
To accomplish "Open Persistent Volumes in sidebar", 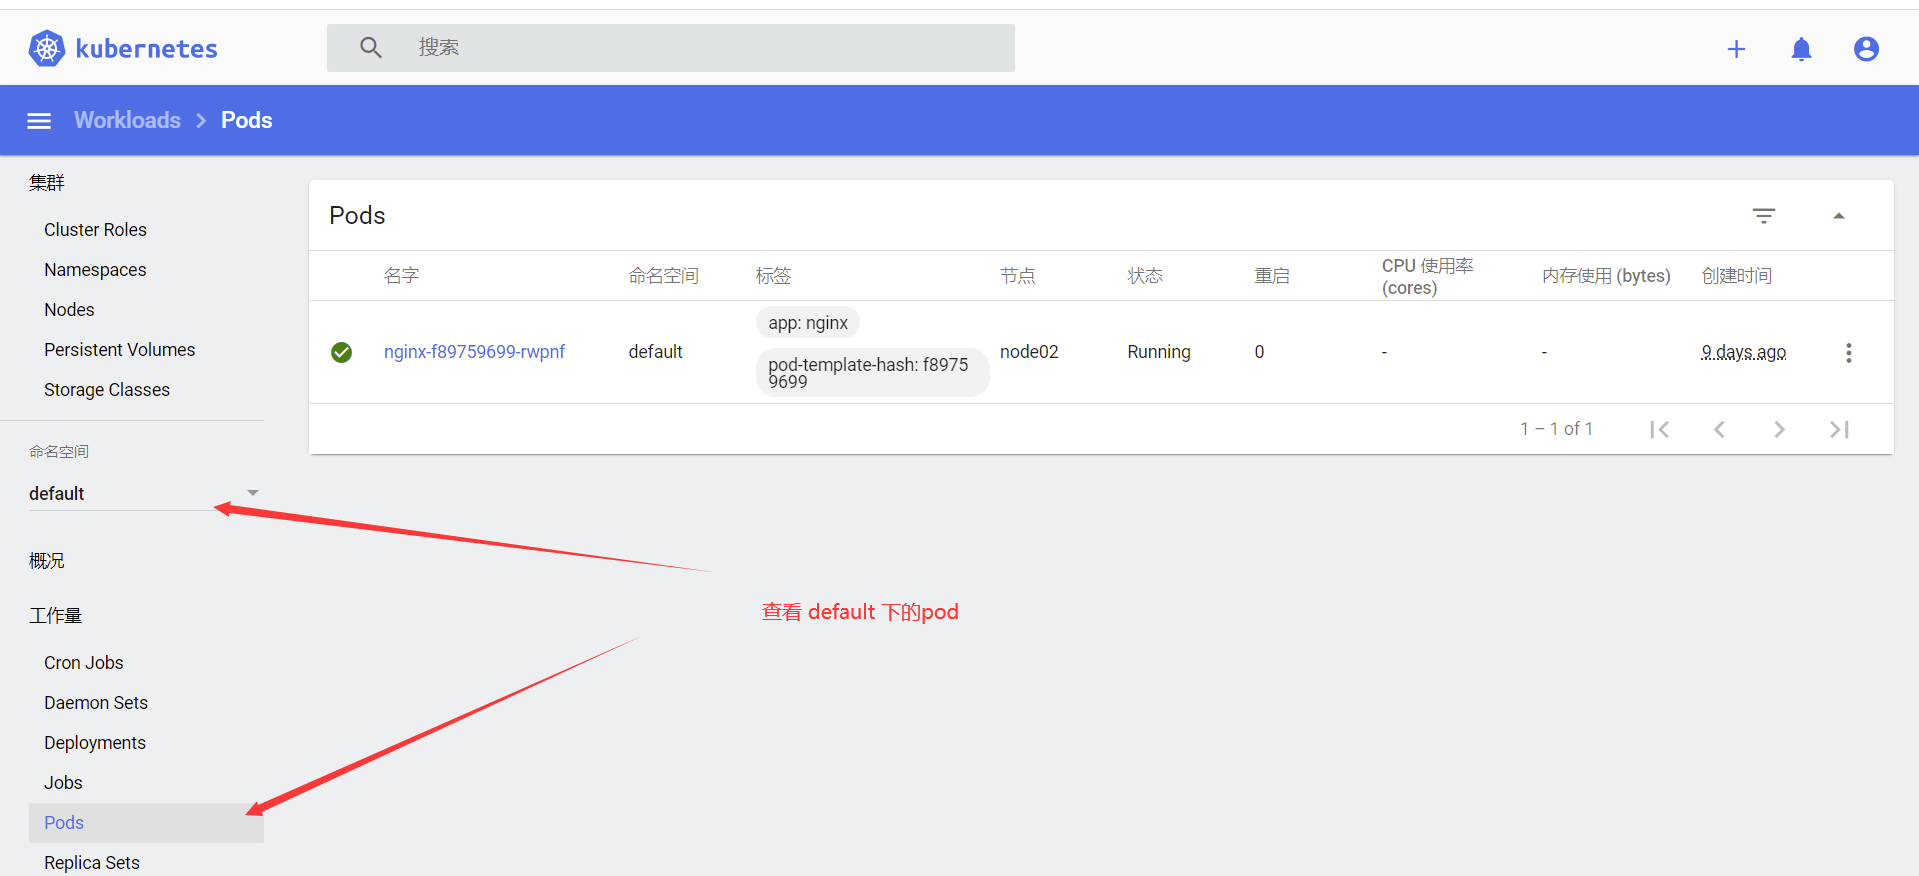I will [x=119, y=350].
